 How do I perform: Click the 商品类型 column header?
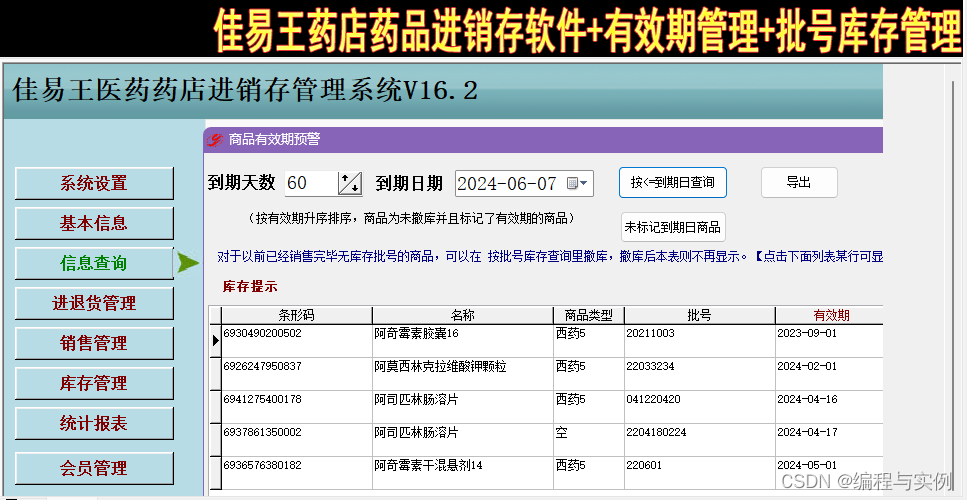(589, 315)
